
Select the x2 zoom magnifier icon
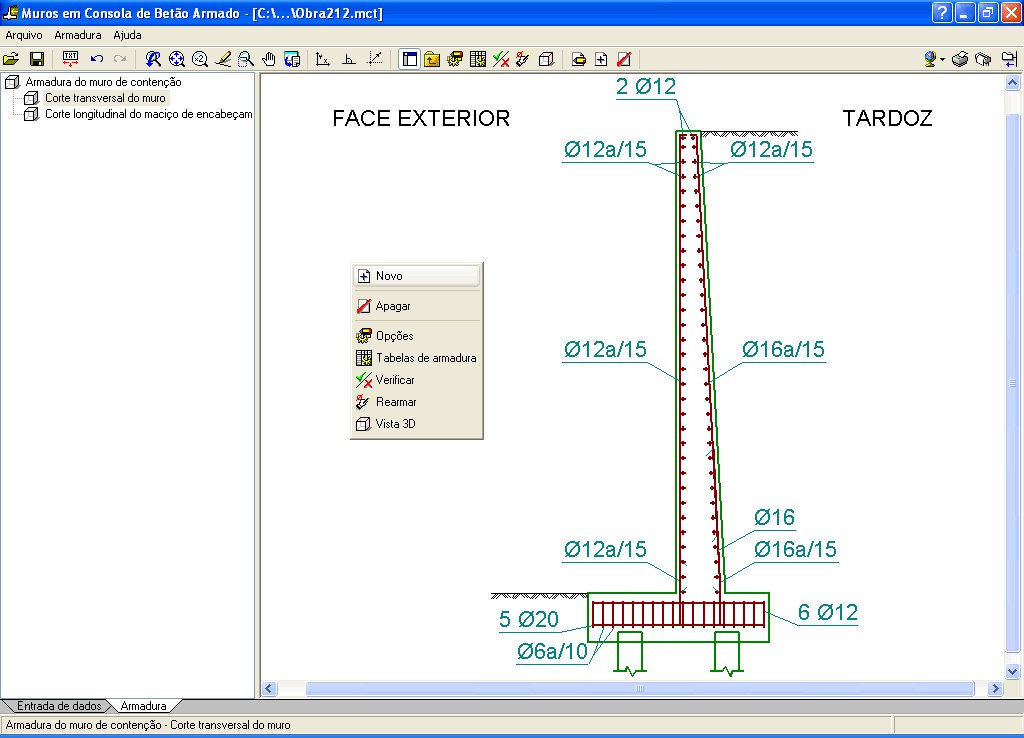point(200,59)
